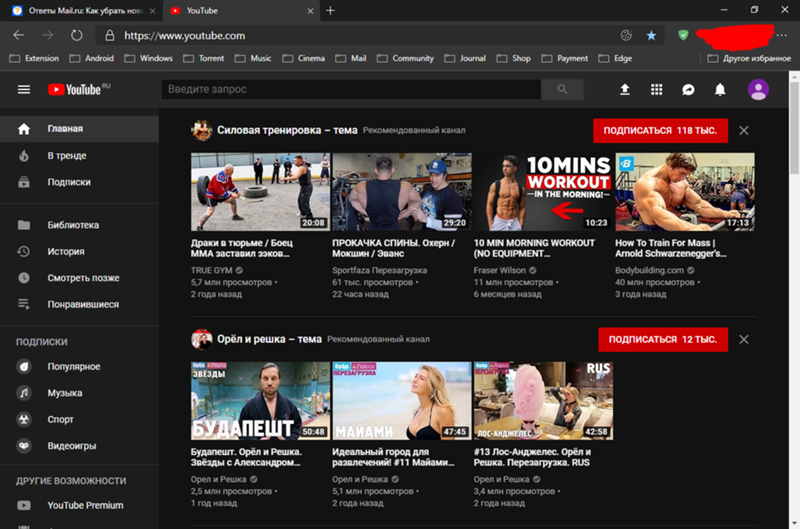Click the Орёл и решка channel avatar
The height and width of the screenshot is (529, 800).
click(202, 339)
